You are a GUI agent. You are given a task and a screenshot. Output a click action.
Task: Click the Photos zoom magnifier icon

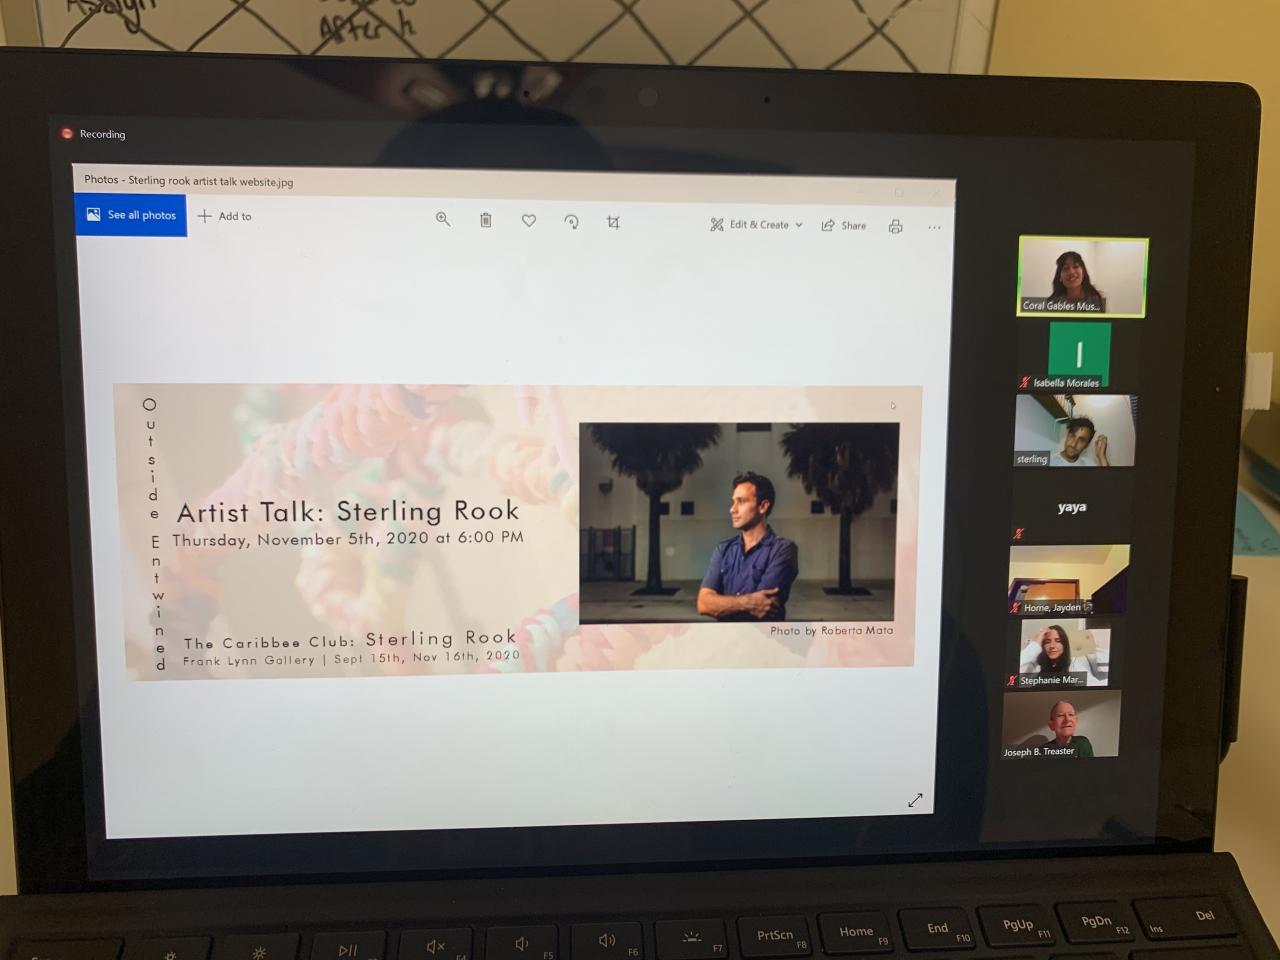coord(442,219)
